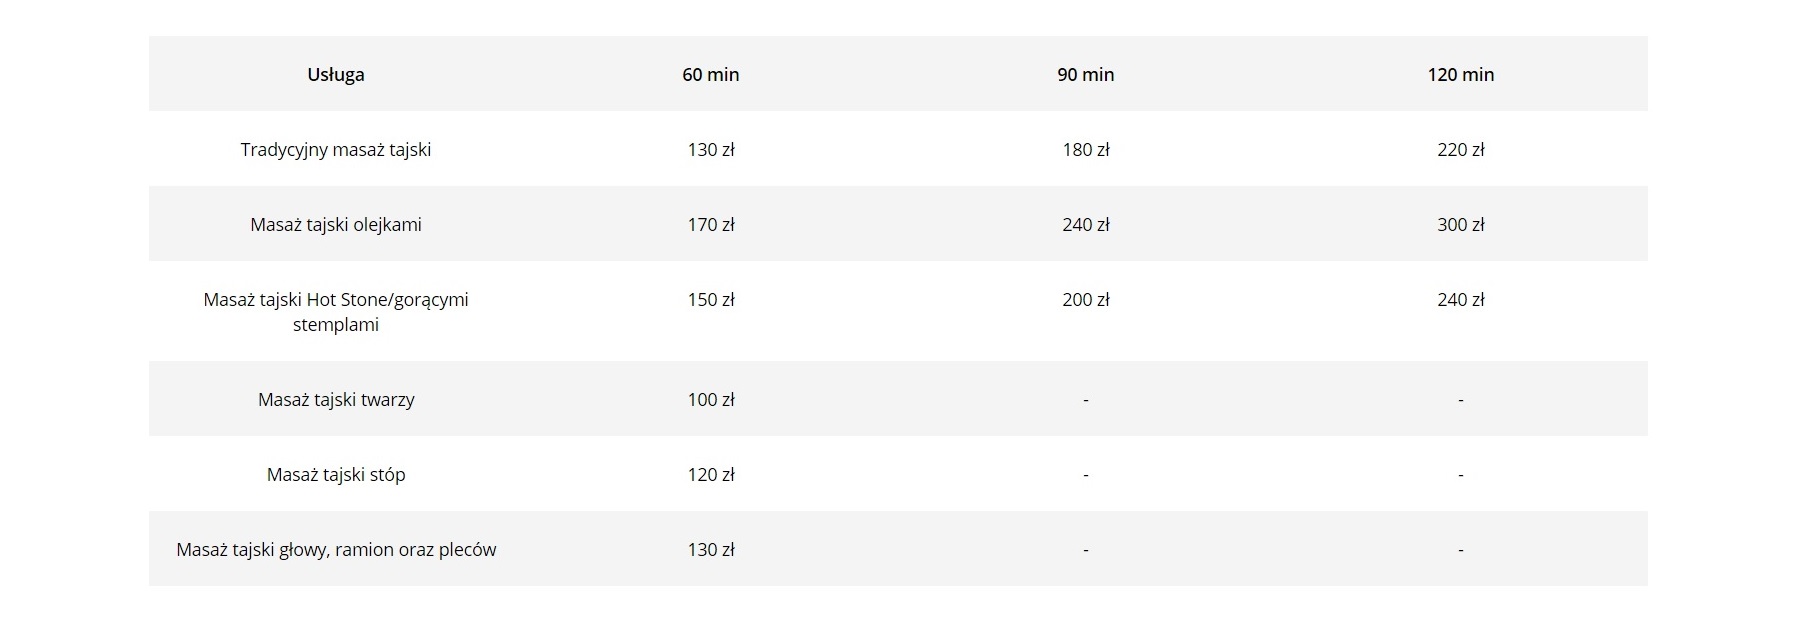Click the 100 zł price cell
Screen dimensions: 1813x631
point(711,400)
